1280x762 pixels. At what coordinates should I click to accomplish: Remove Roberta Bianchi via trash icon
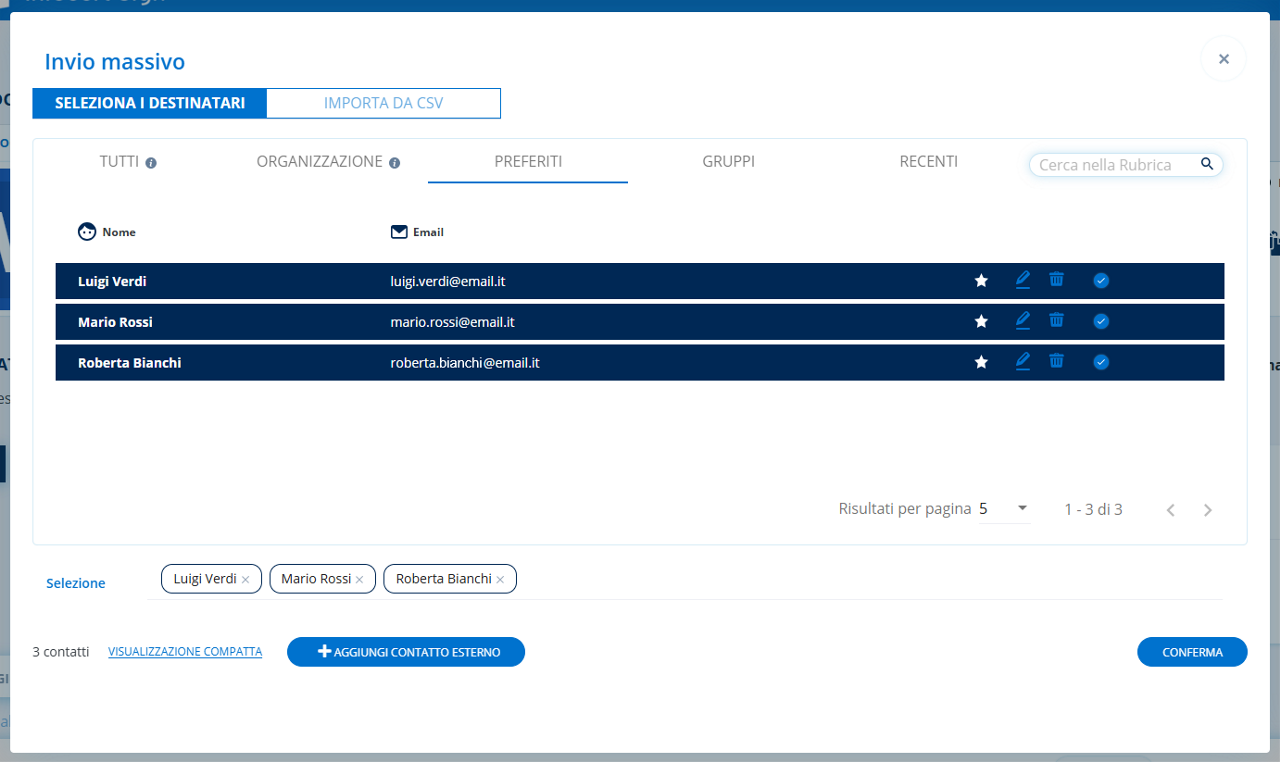coord(1056,362)
